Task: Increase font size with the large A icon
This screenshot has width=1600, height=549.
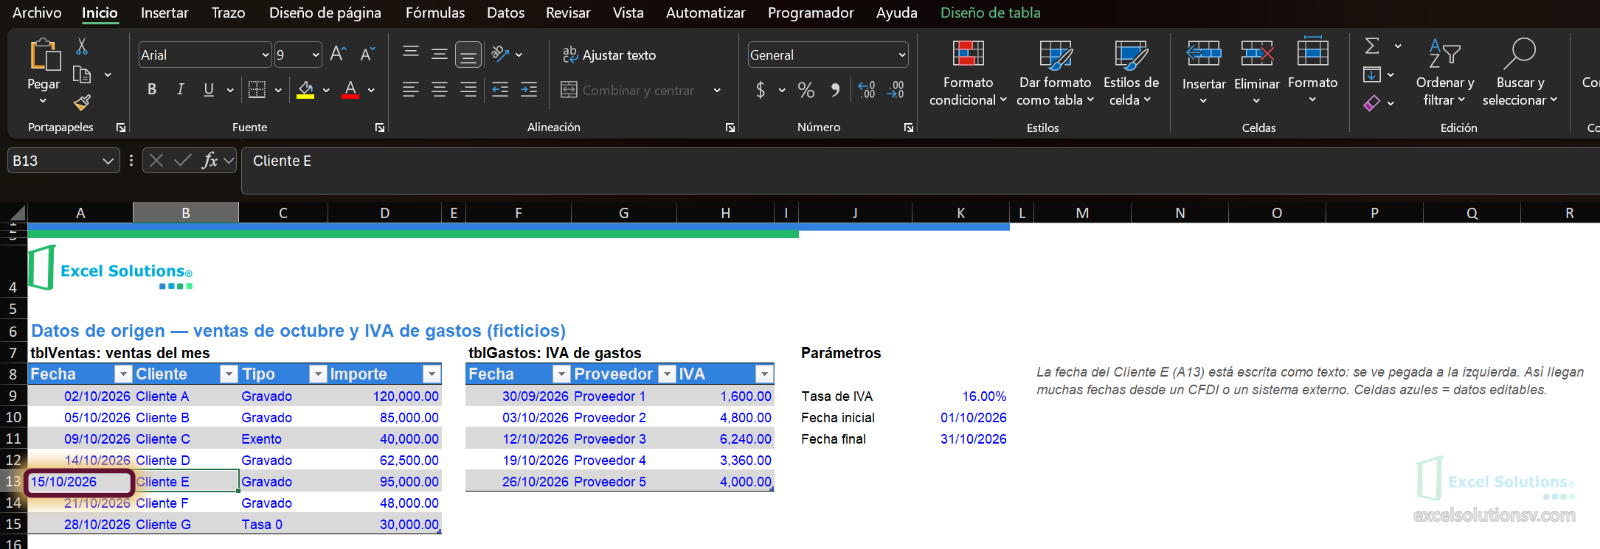Action: click(x=338, y=54)
